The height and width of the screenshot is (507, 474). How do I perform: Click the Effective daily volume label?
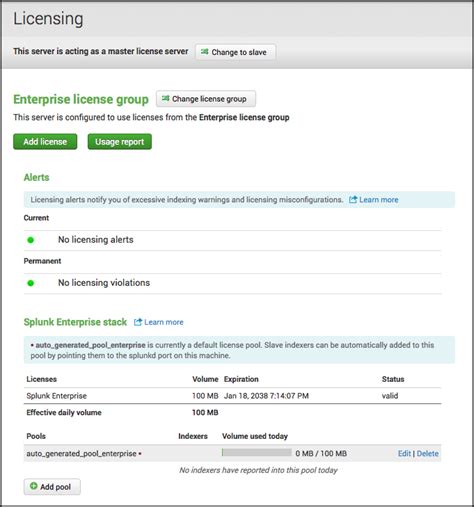(x=64, y=412)
